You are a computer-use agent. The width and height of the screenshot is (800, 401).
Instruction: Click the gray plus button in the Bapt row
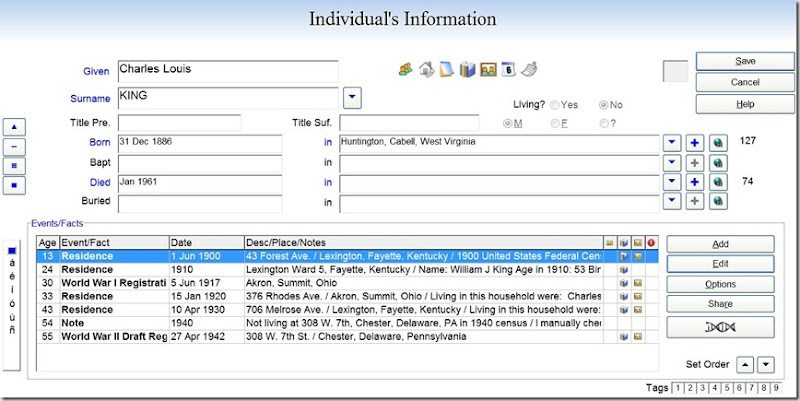[694, 163]
